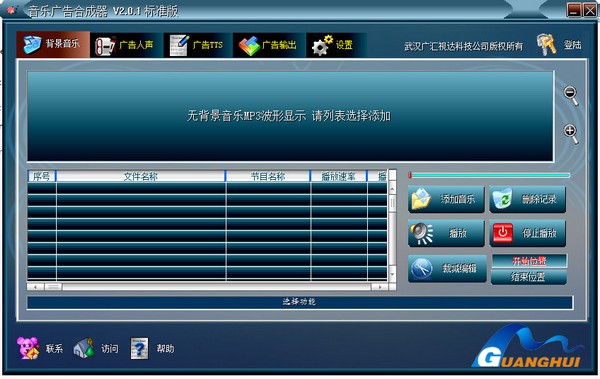The height and width of the screenshot is (379, 600).
Task: Click the 武汉广汇视达科技公司版权所有 copyright text
Action: [x=463, y=46]
